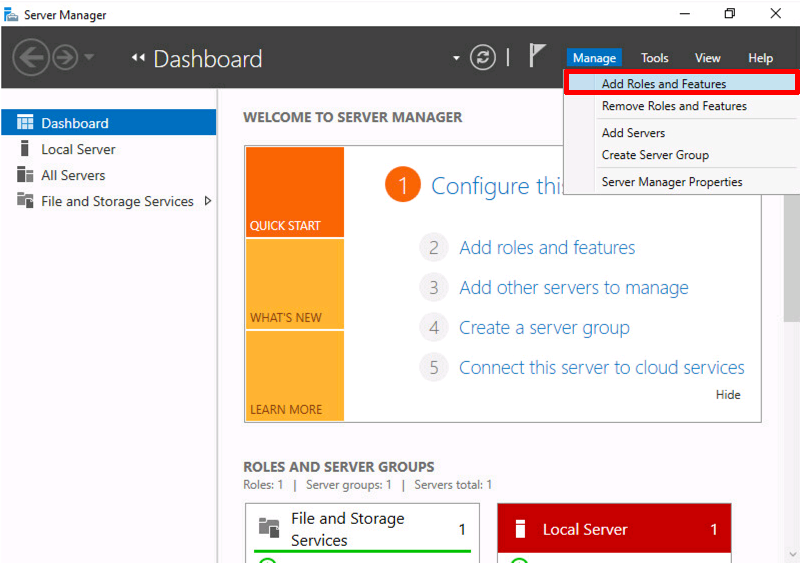The width and height of the screenshot is (800, 563).
Task: Open the QUICK START tile
Action: (x=295, y=192)
